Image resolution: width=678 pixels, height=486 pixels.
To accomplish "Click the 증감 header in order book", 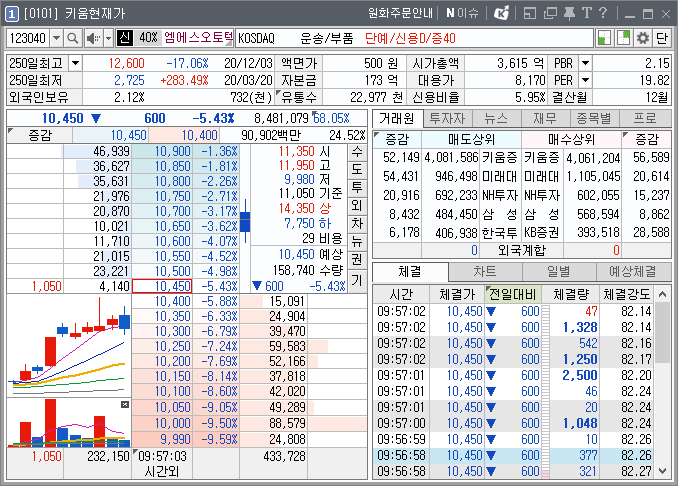I will (x=40, y=135).
